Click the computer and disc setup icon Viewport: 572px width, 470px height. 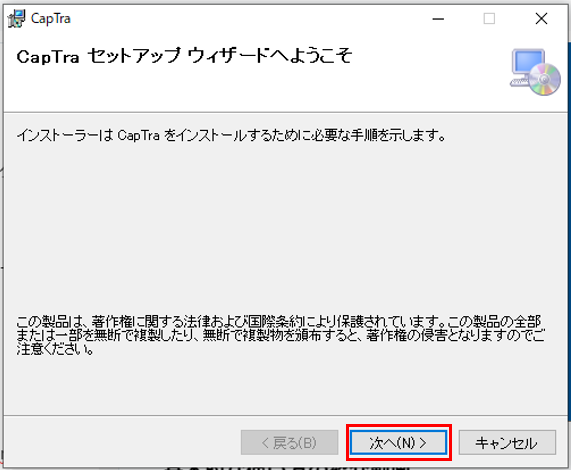point(535,72)
